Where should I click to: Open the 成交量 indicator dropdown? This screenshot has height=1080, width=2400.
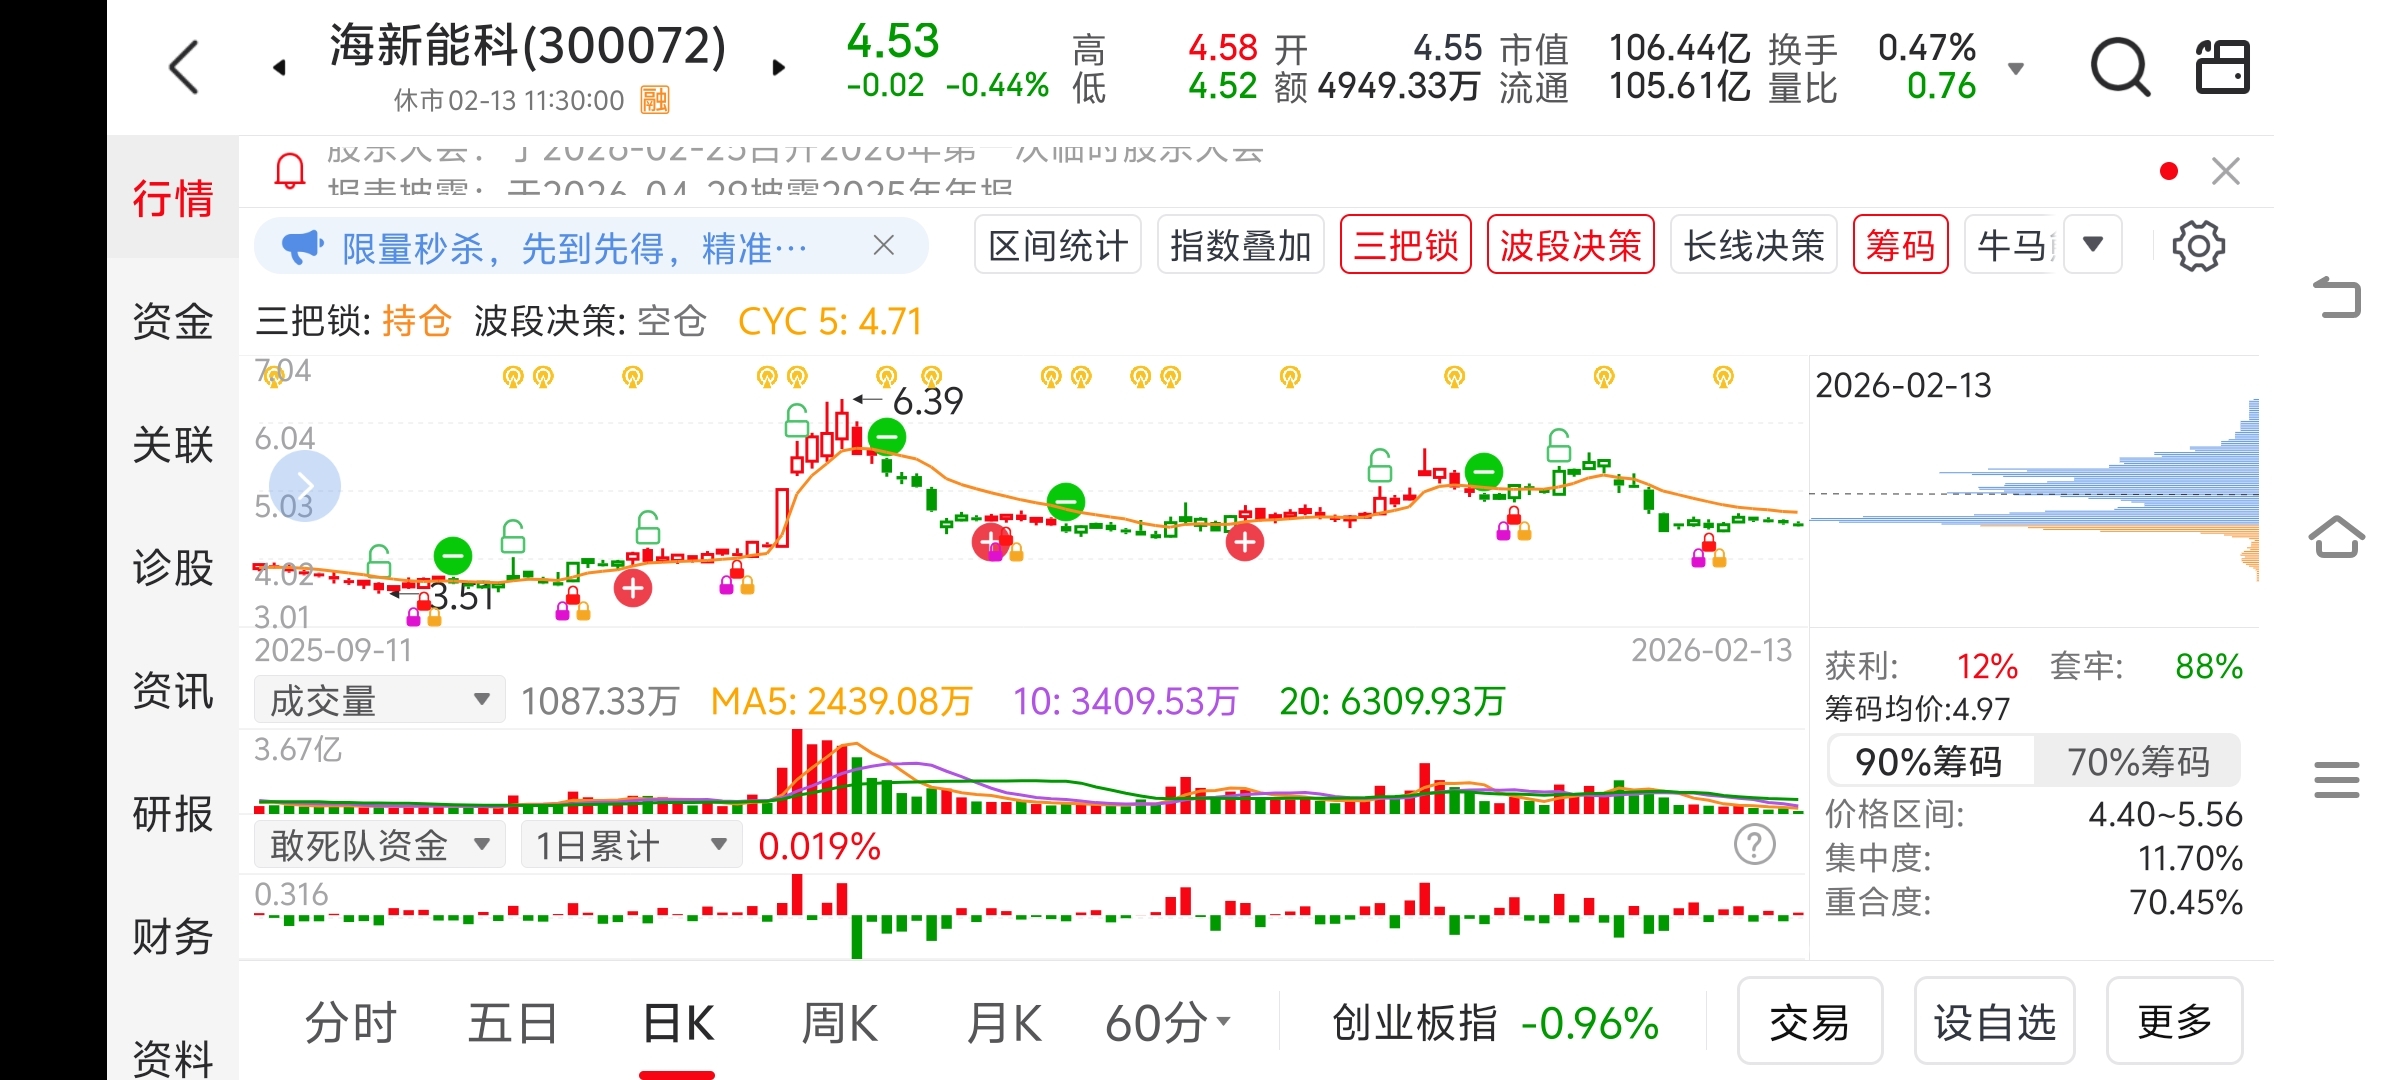click(379, 700)
